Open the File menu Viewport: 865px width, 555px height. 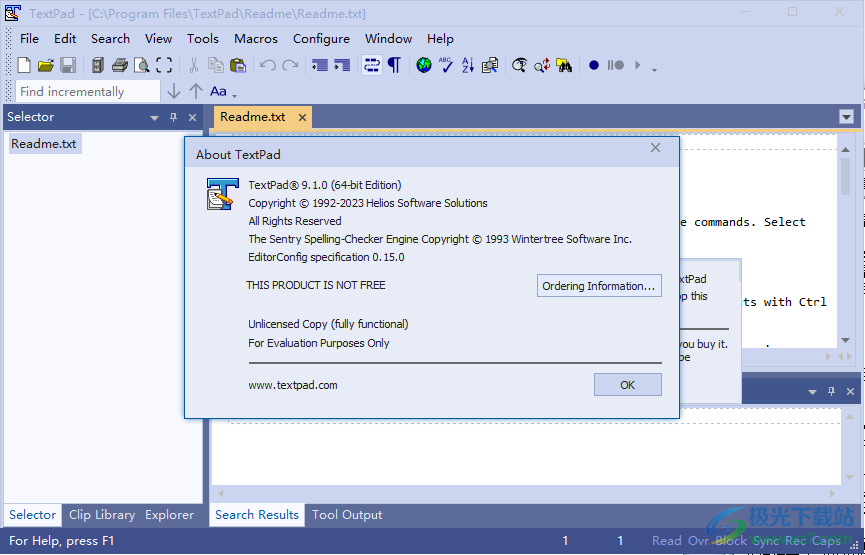point(29,39)
